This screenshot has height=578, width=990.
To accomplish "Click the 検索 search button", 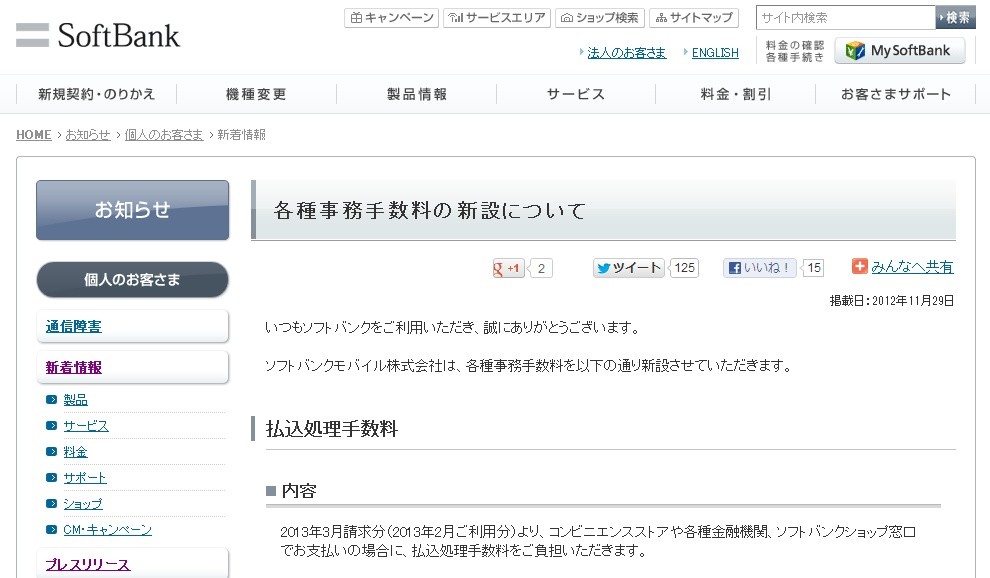I will [x=955, y=18].
